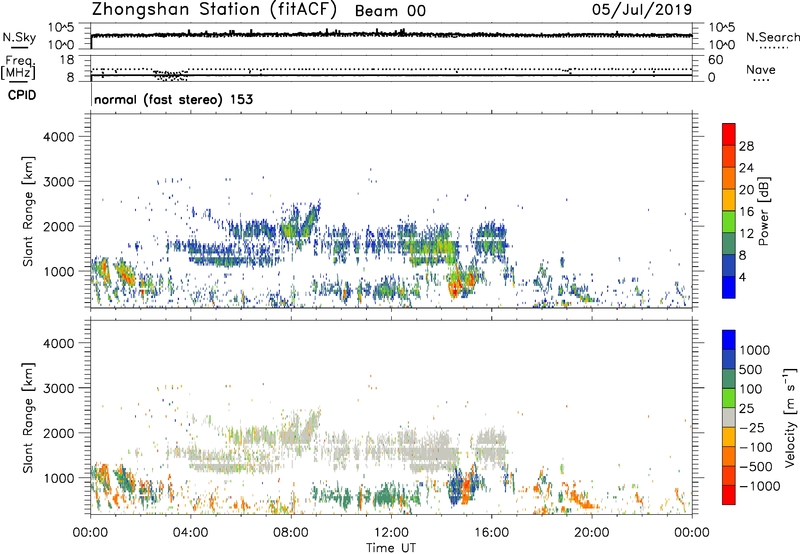Click the N.Sky legend label
The width and height of the screenshot is (800, 554).
coord(19,37)
